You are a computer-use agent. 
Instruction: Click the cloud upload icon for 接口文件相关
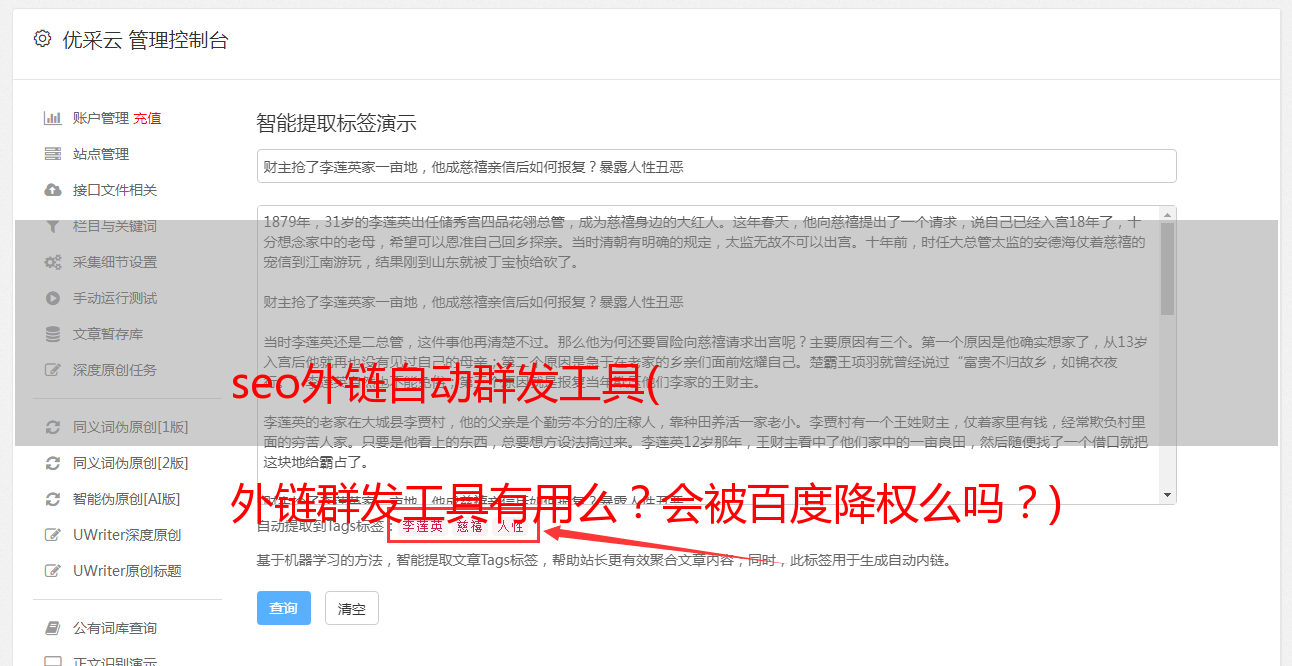[x=53, y=190]
